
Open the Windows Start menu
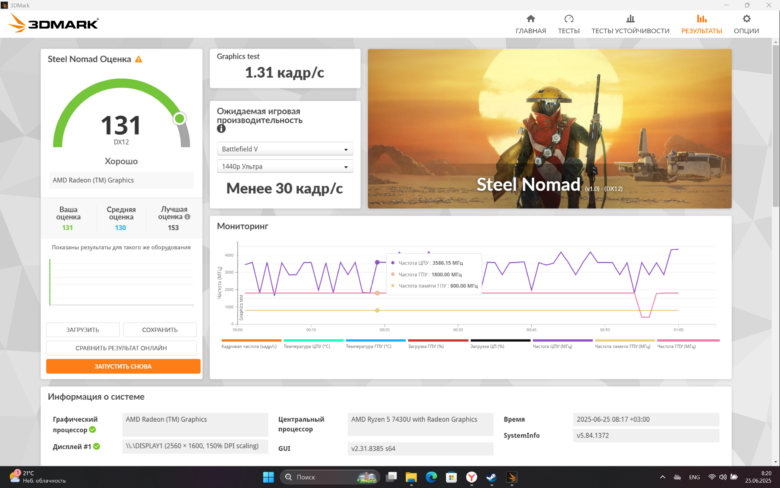(x=268, y=477)
